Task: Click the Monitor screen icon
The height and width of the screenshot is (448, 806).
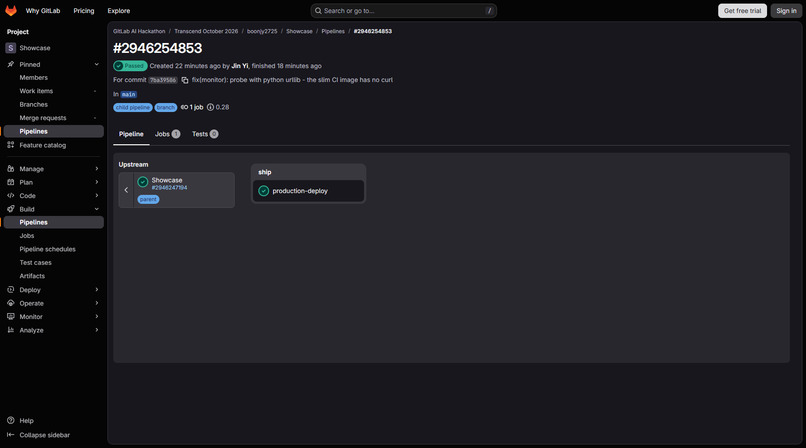Action: (10, 316)
